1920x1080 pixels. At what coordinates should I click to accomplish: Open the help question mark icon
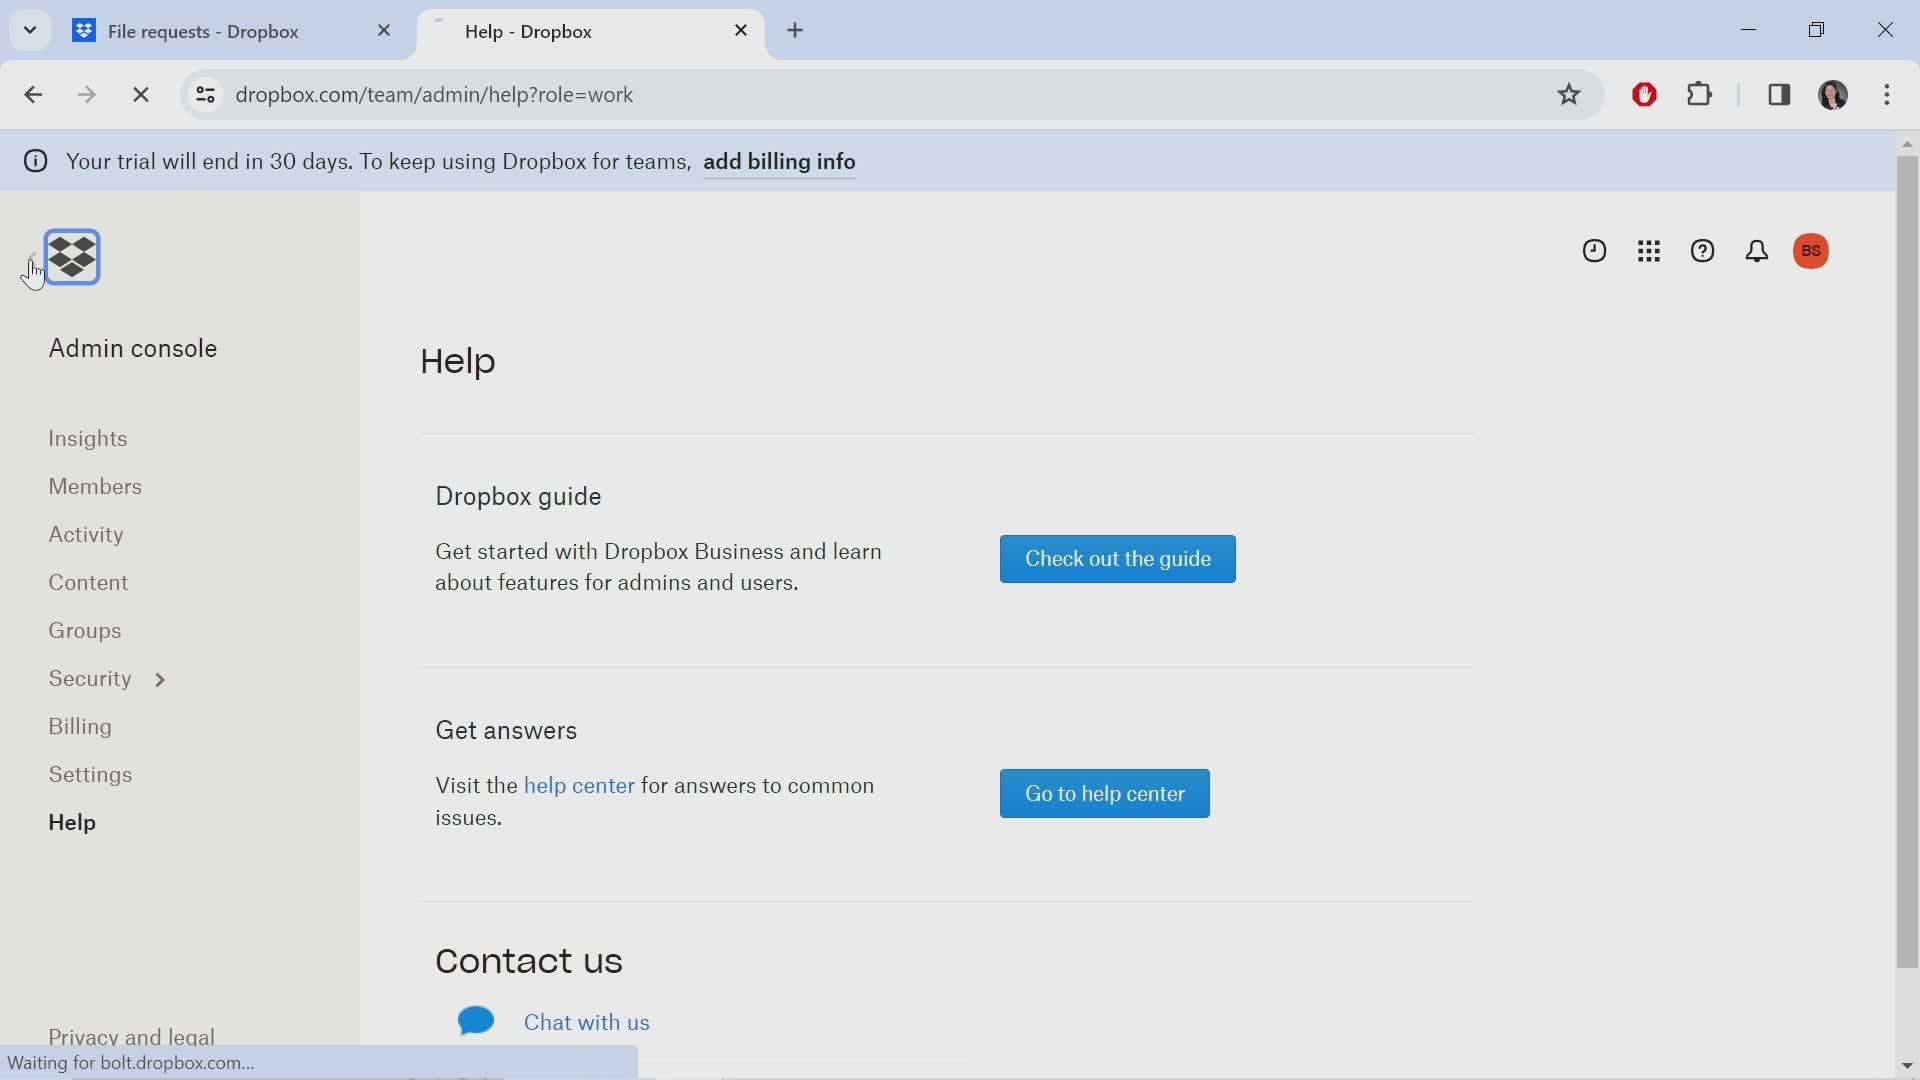click(x=1702, y=251)
